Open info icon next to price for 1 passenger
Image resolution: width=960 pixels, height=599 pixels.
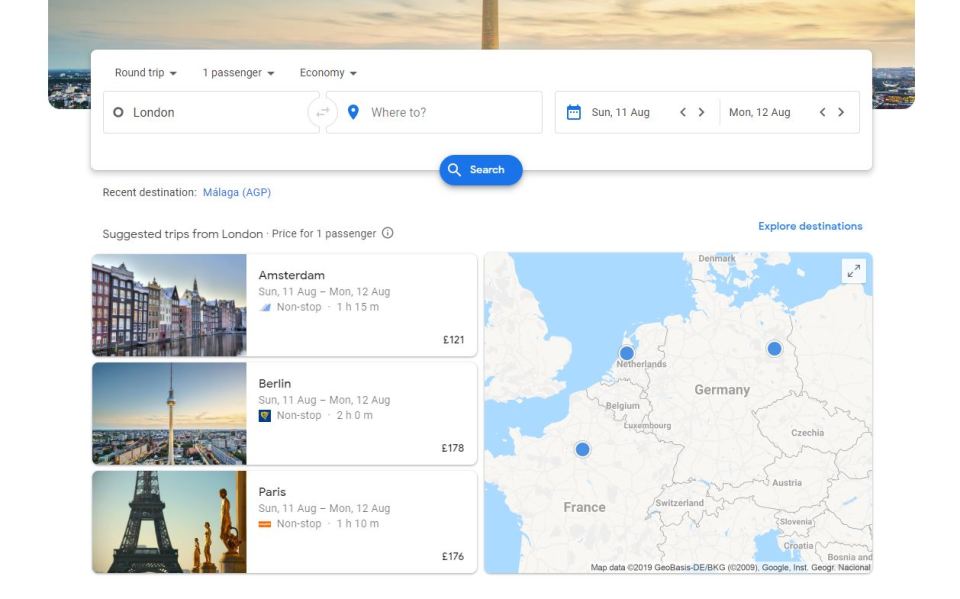pyautogui.click(x=388, y=233)
